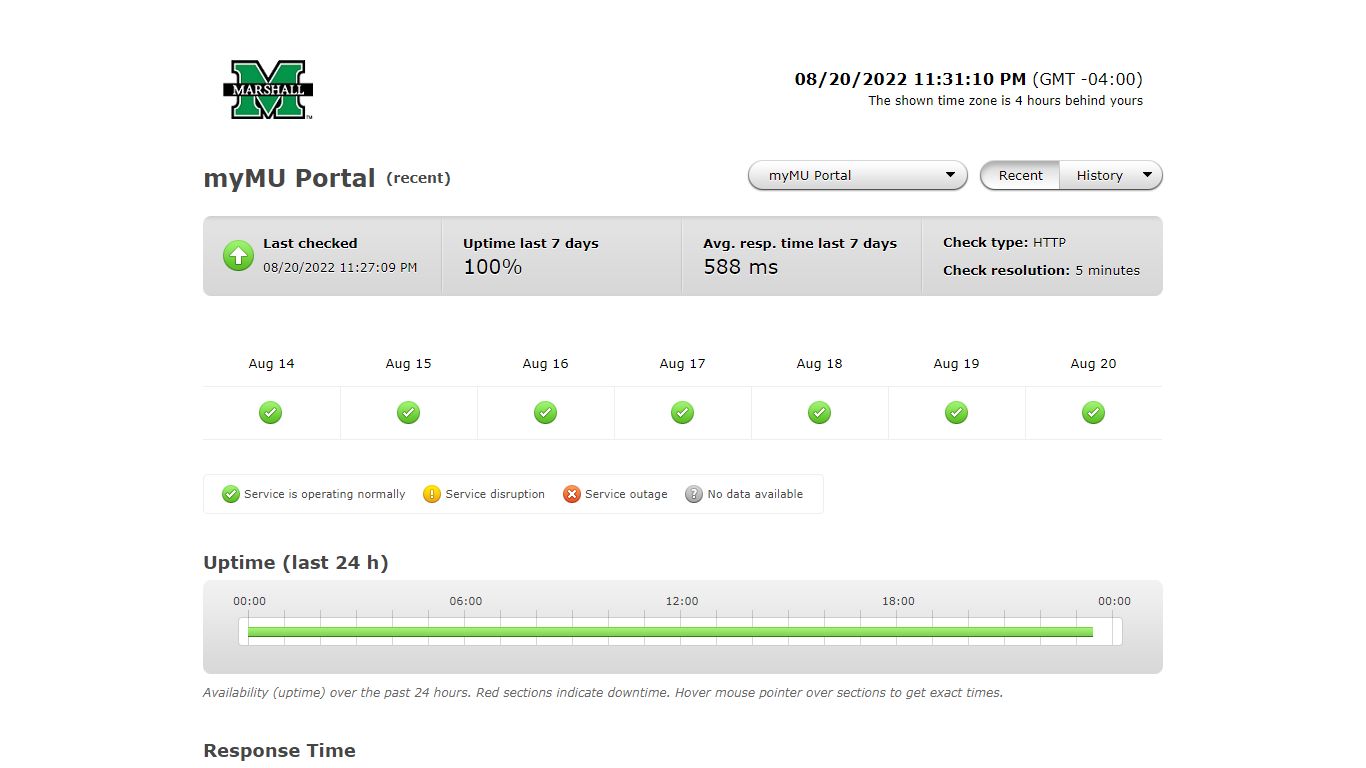Click the 12:00 label on the uptime timeline

pos(682,601)
